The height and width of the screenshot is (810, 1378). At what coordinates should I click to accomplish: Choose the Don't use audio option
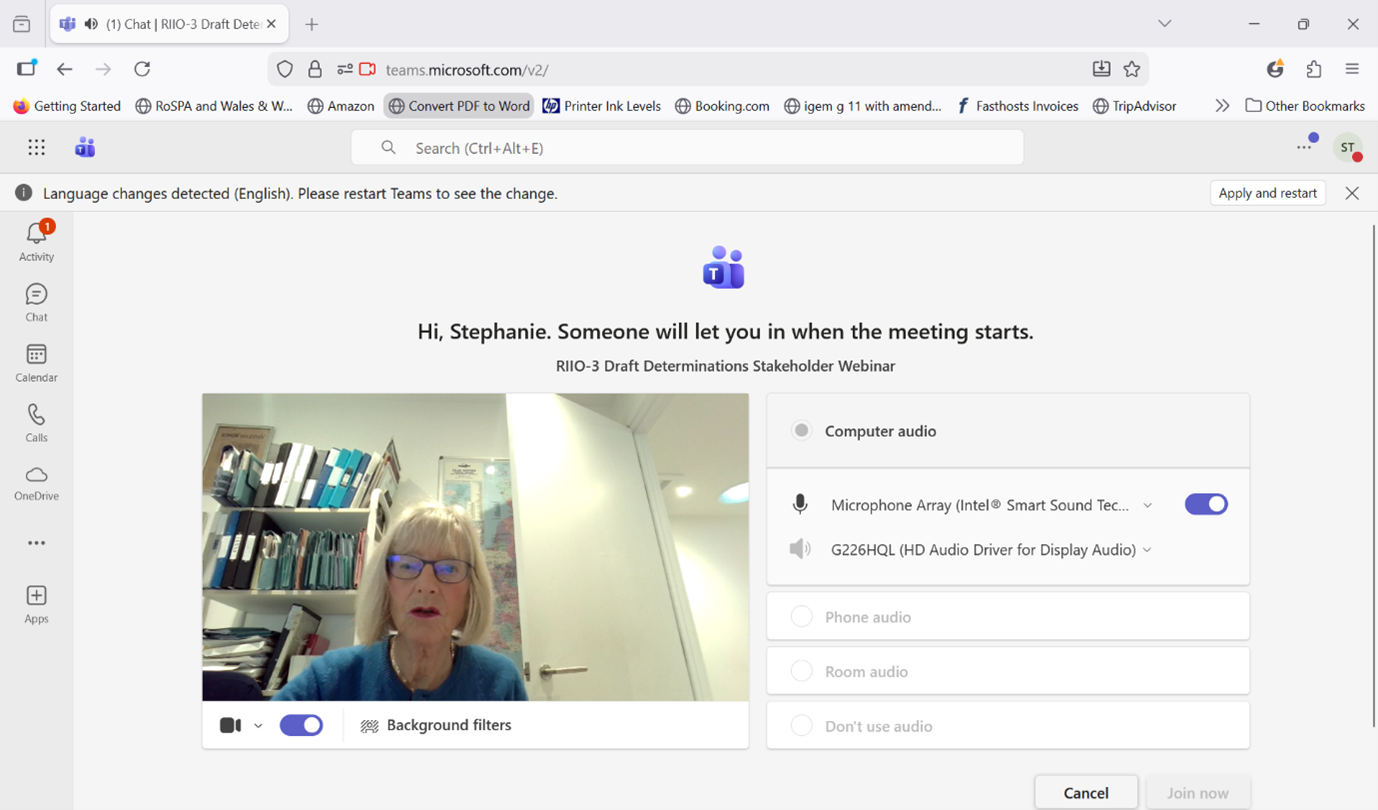click(802, 726)
